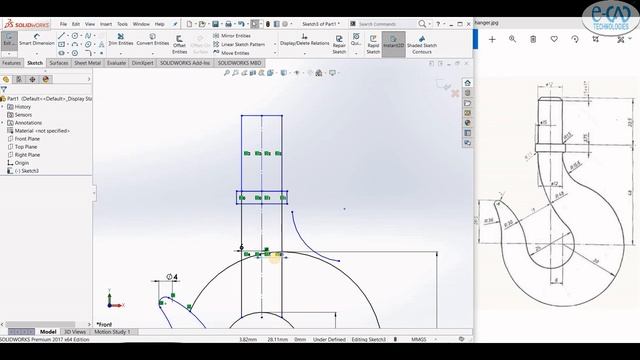Click the Save icon in toolbar

point(216,24)
